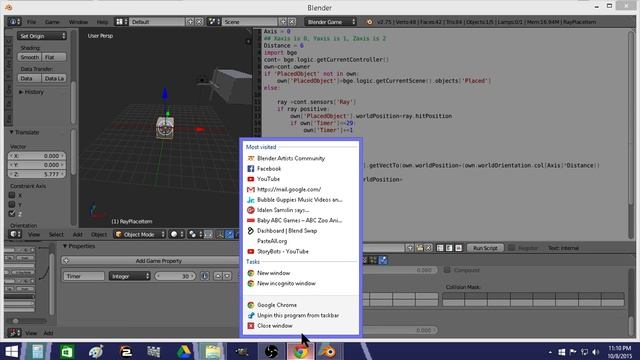The width and height of the screenshot is (640, 360).
Task: Toggle word wrap in text editor
Action: click(449, 248)
